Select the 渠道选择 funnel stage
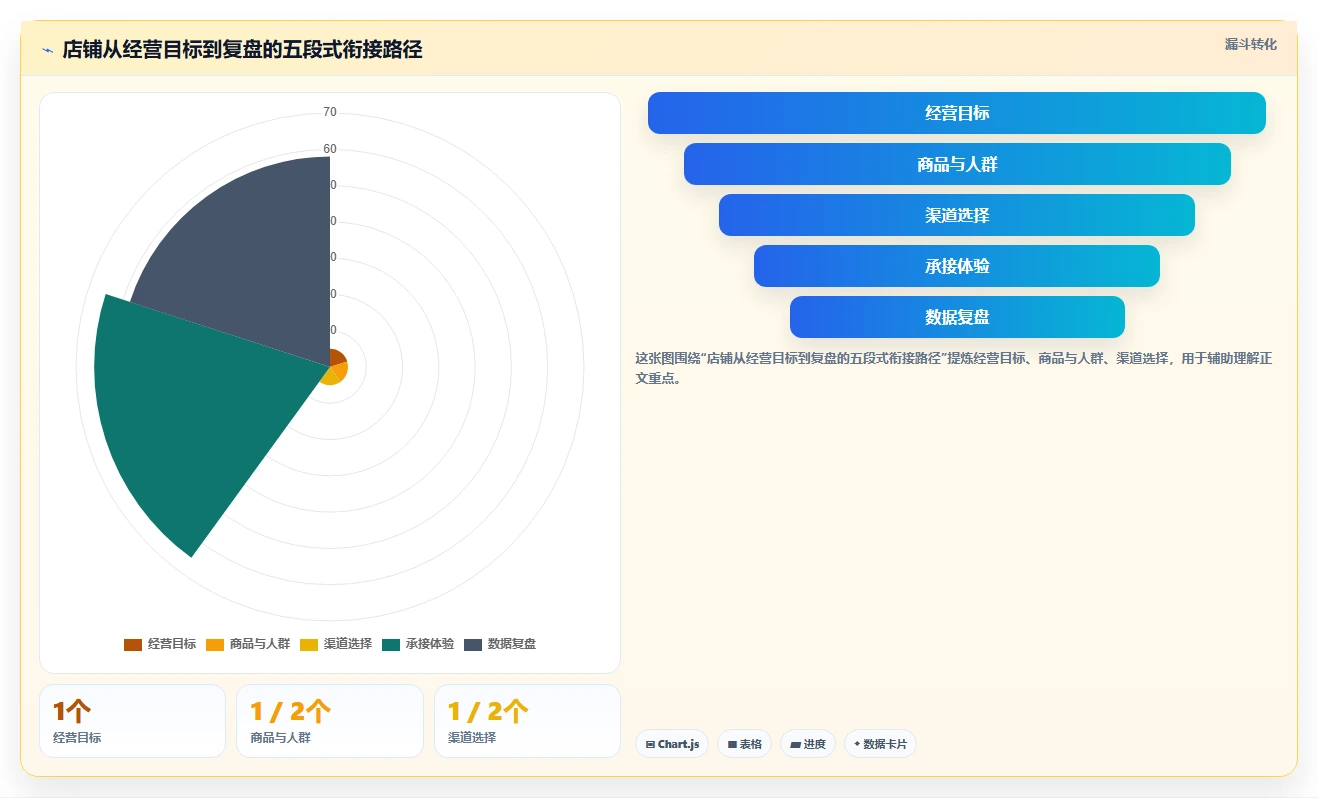 coord(957,215)
